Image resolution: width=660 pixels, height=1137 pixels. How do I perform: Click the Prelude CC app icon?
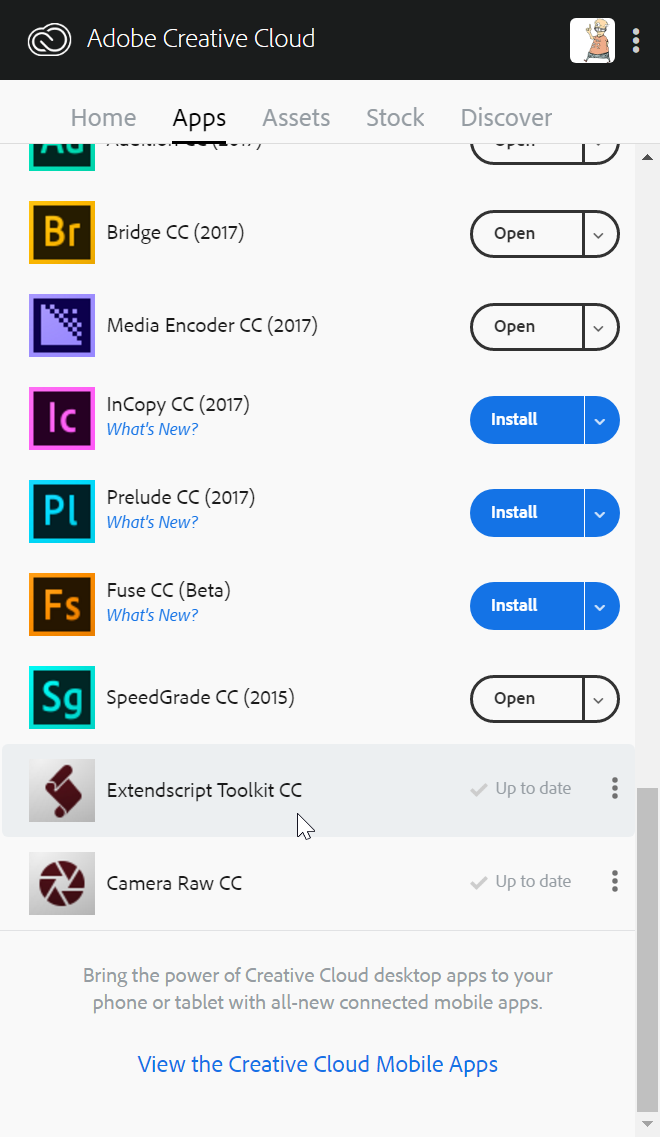point(62,512)
